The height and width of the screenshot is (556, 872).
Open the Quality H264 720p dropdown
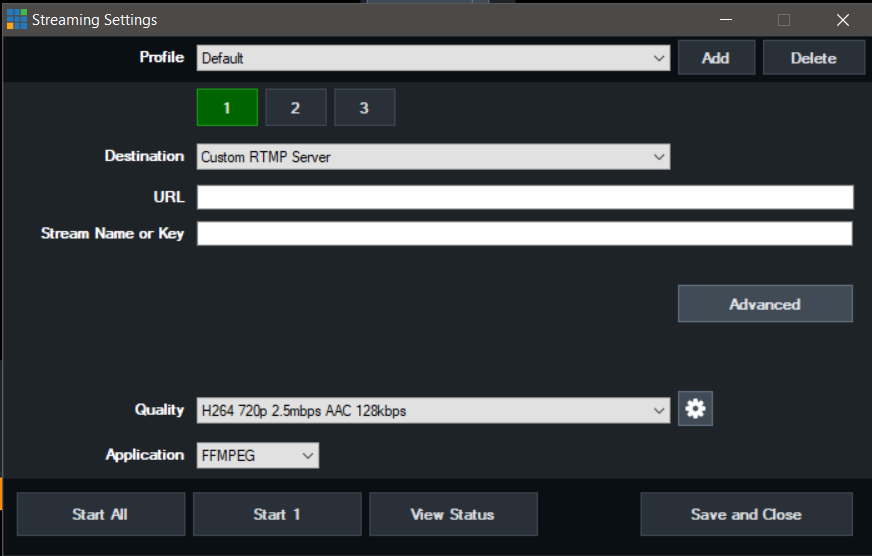[433, 410]
